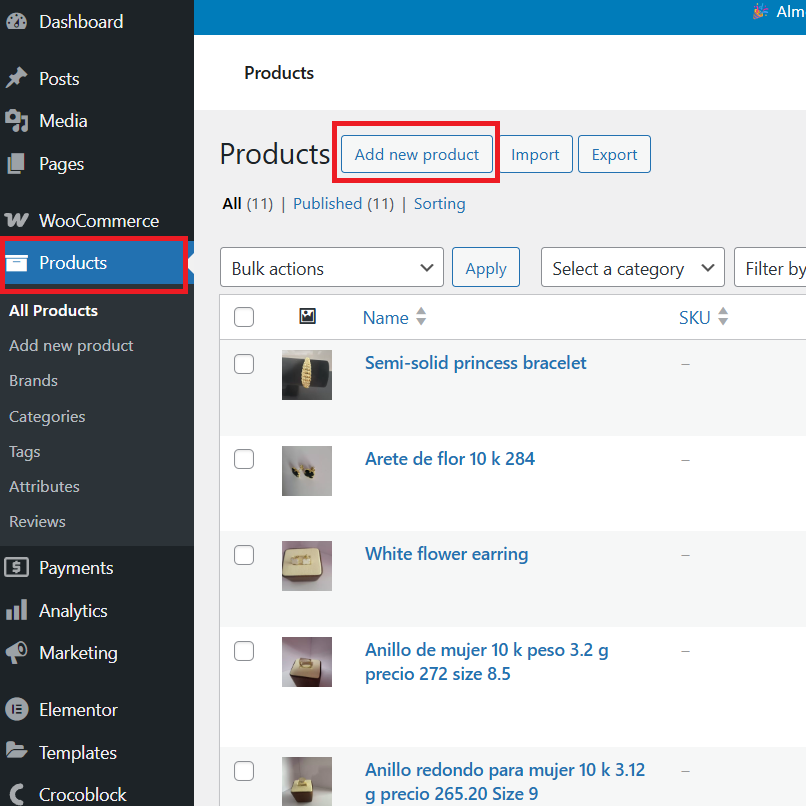806x806 pixels.
Task: Open White flower earring product link
Action: [446, 554]
